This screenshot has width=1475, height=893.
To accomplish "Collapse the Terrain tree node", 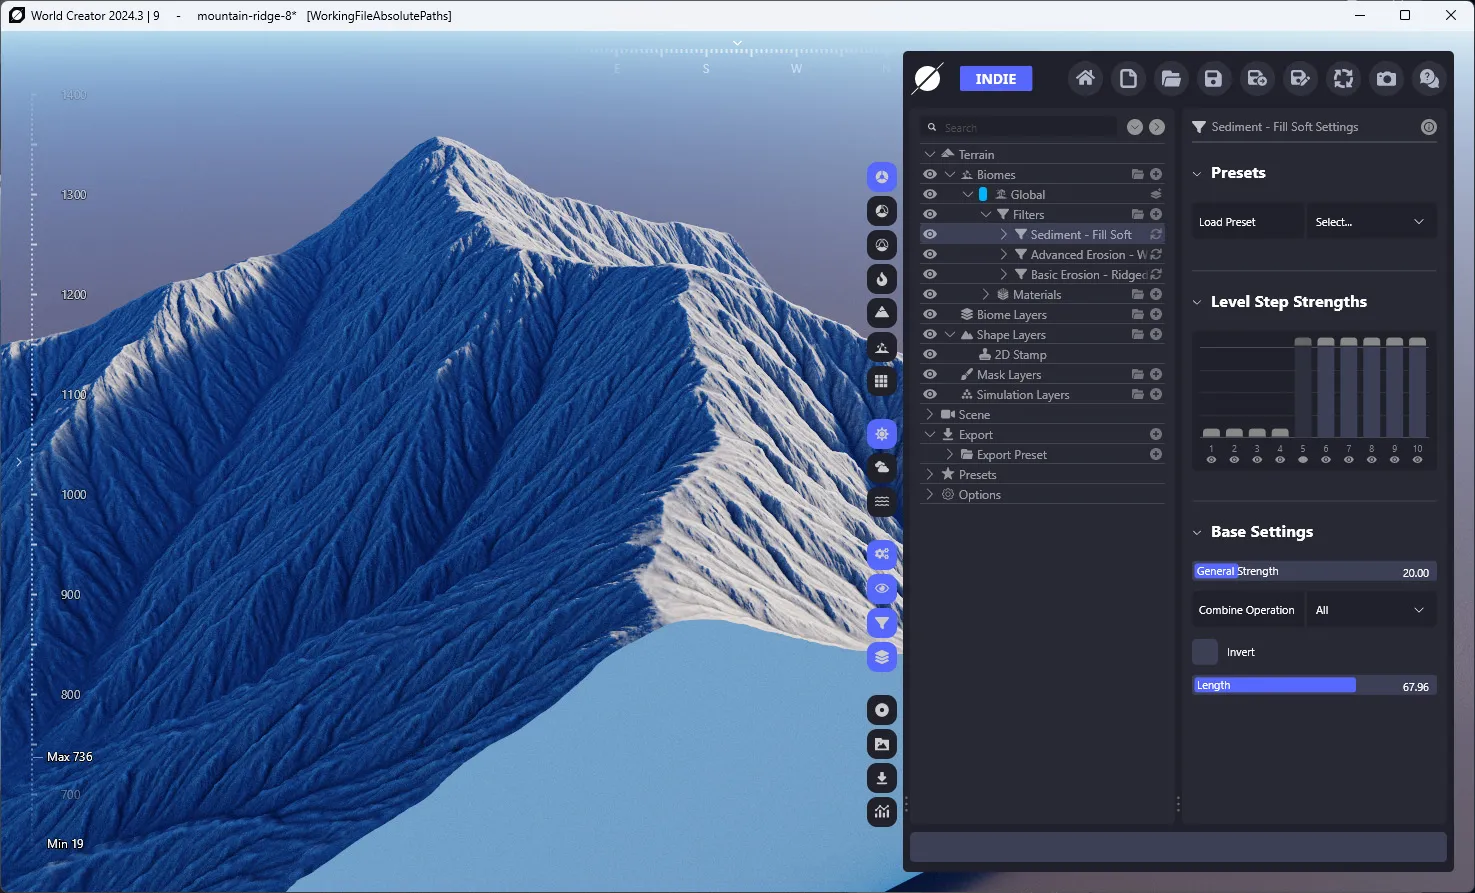I will click(930, 154).
